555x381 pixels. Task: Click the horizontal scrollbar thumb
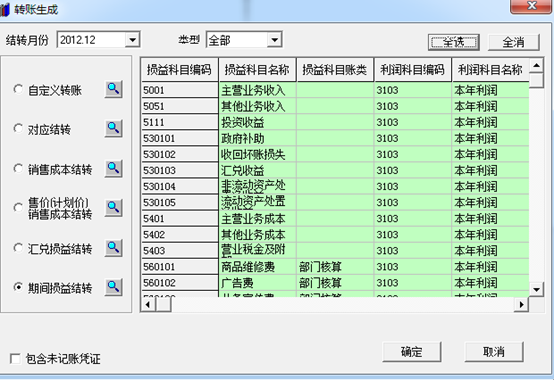[x=164, y=305]
